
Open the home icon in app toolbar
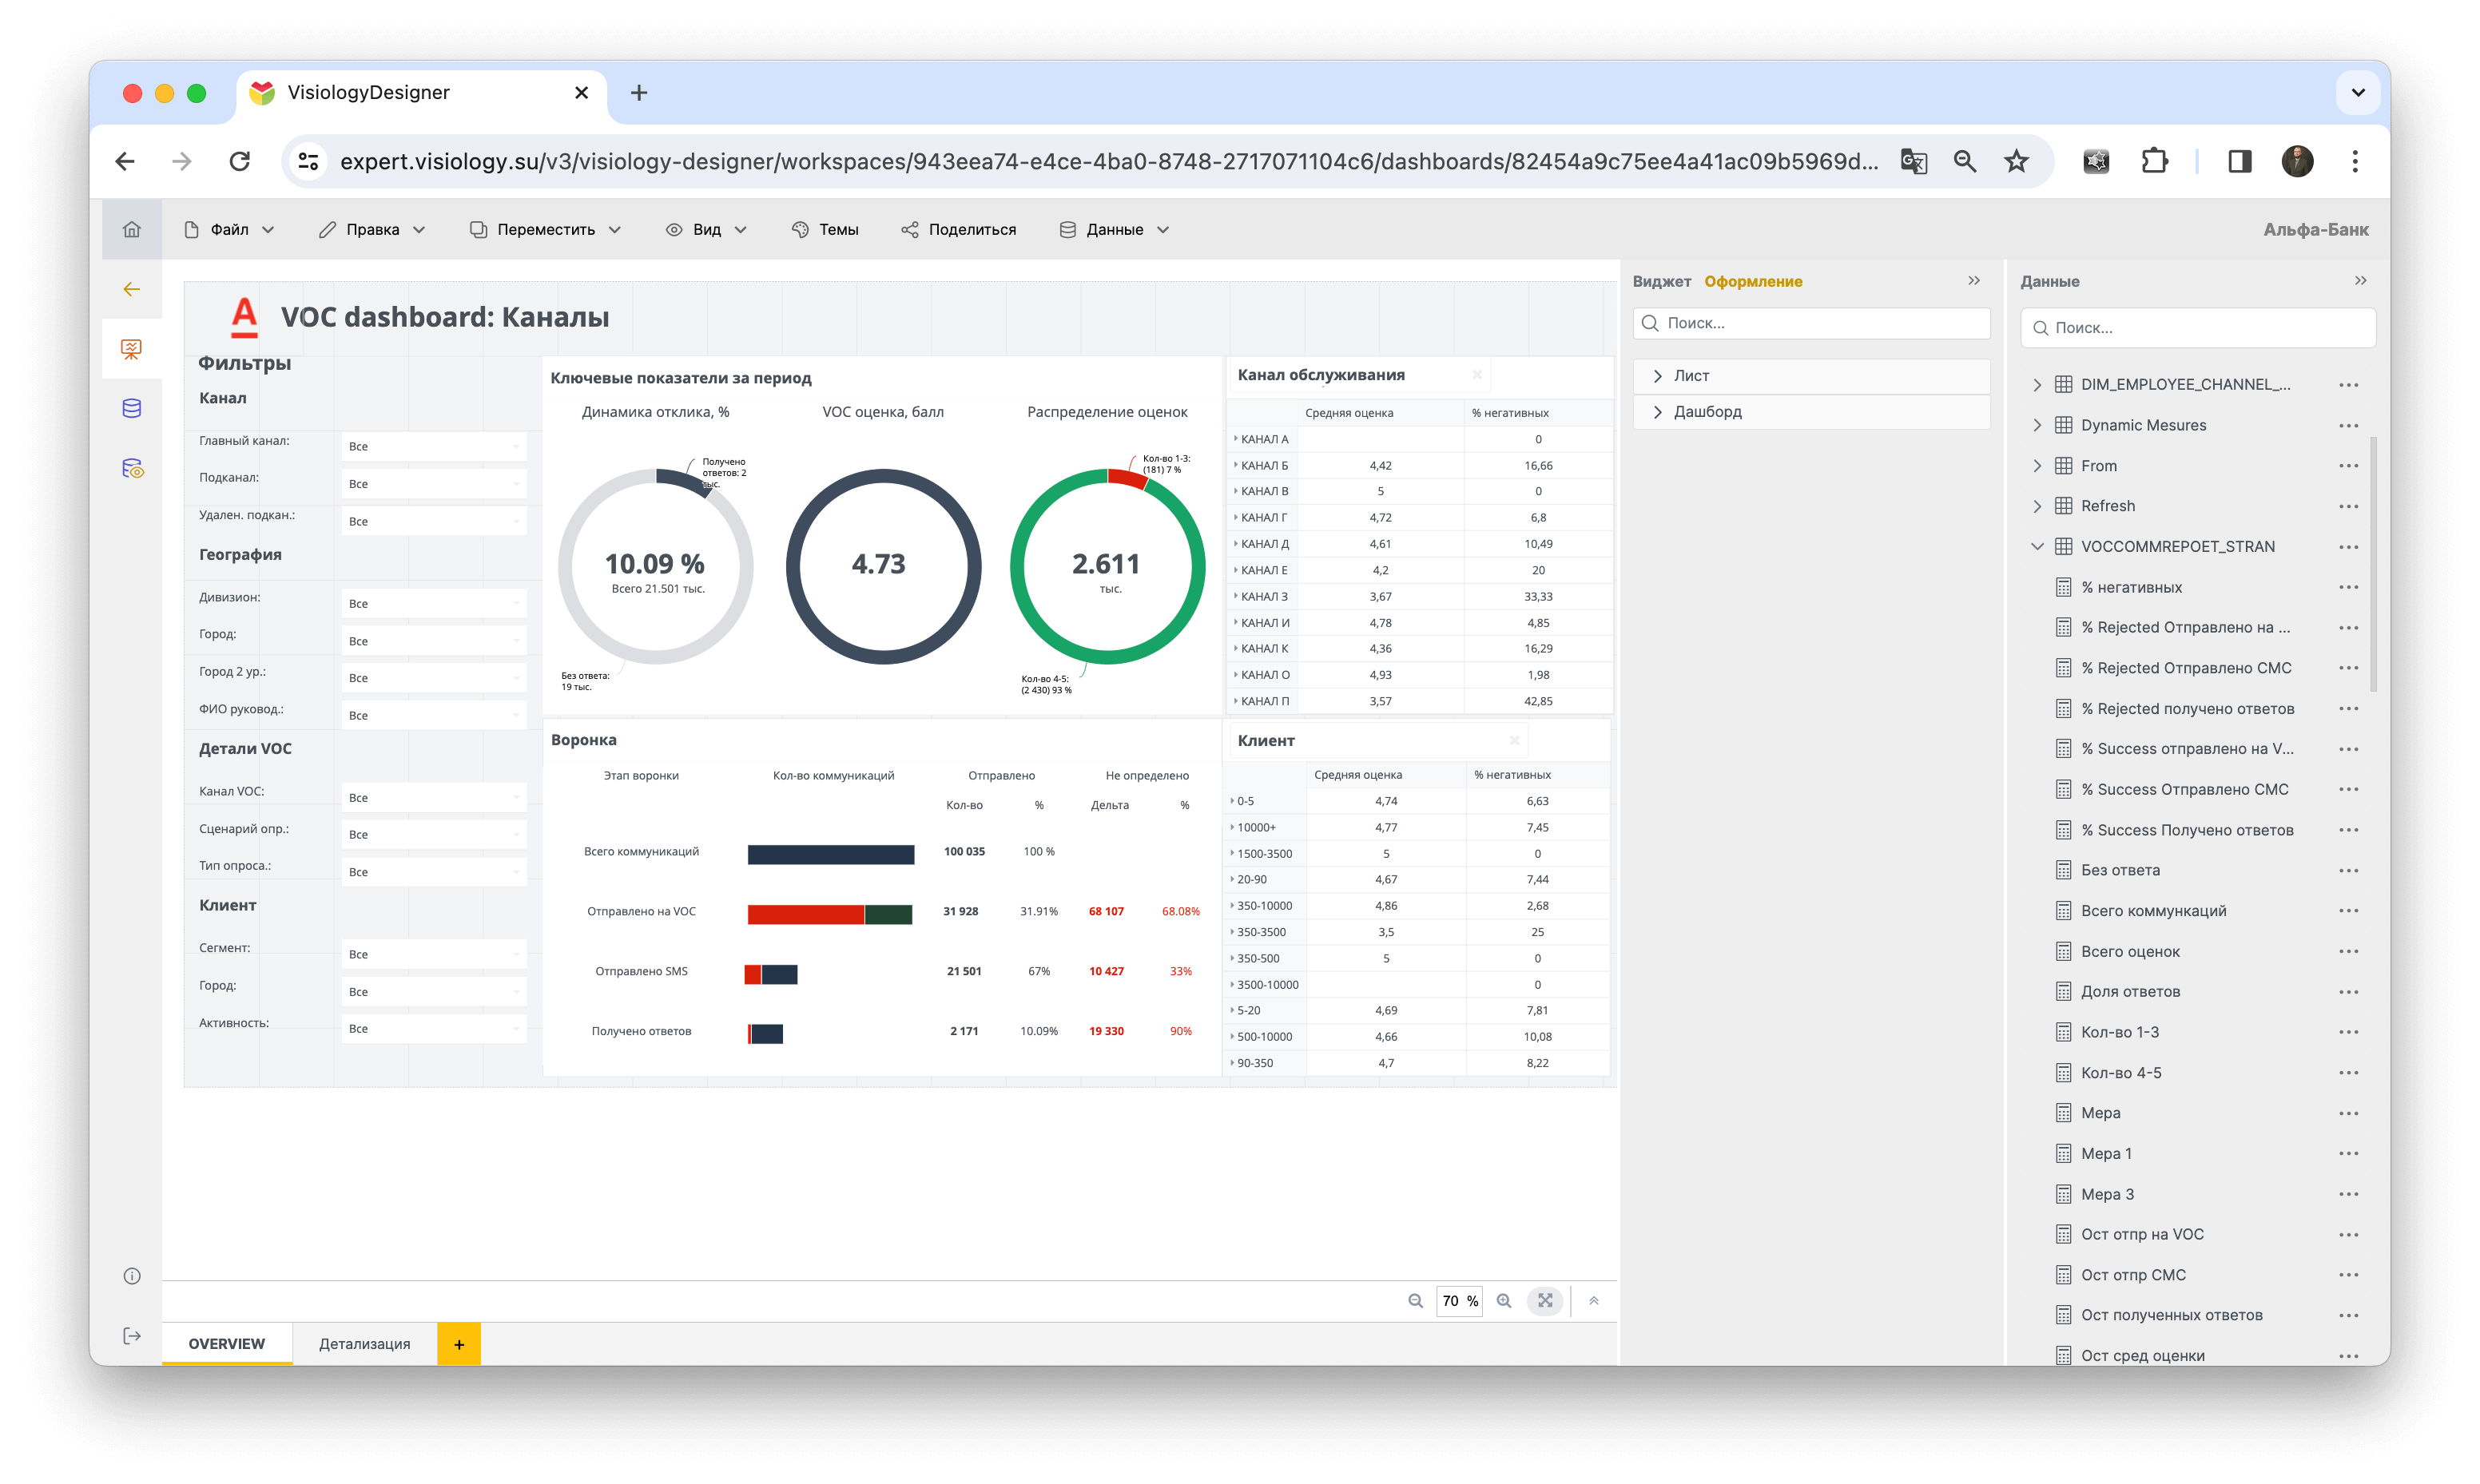tap(131, 229)
